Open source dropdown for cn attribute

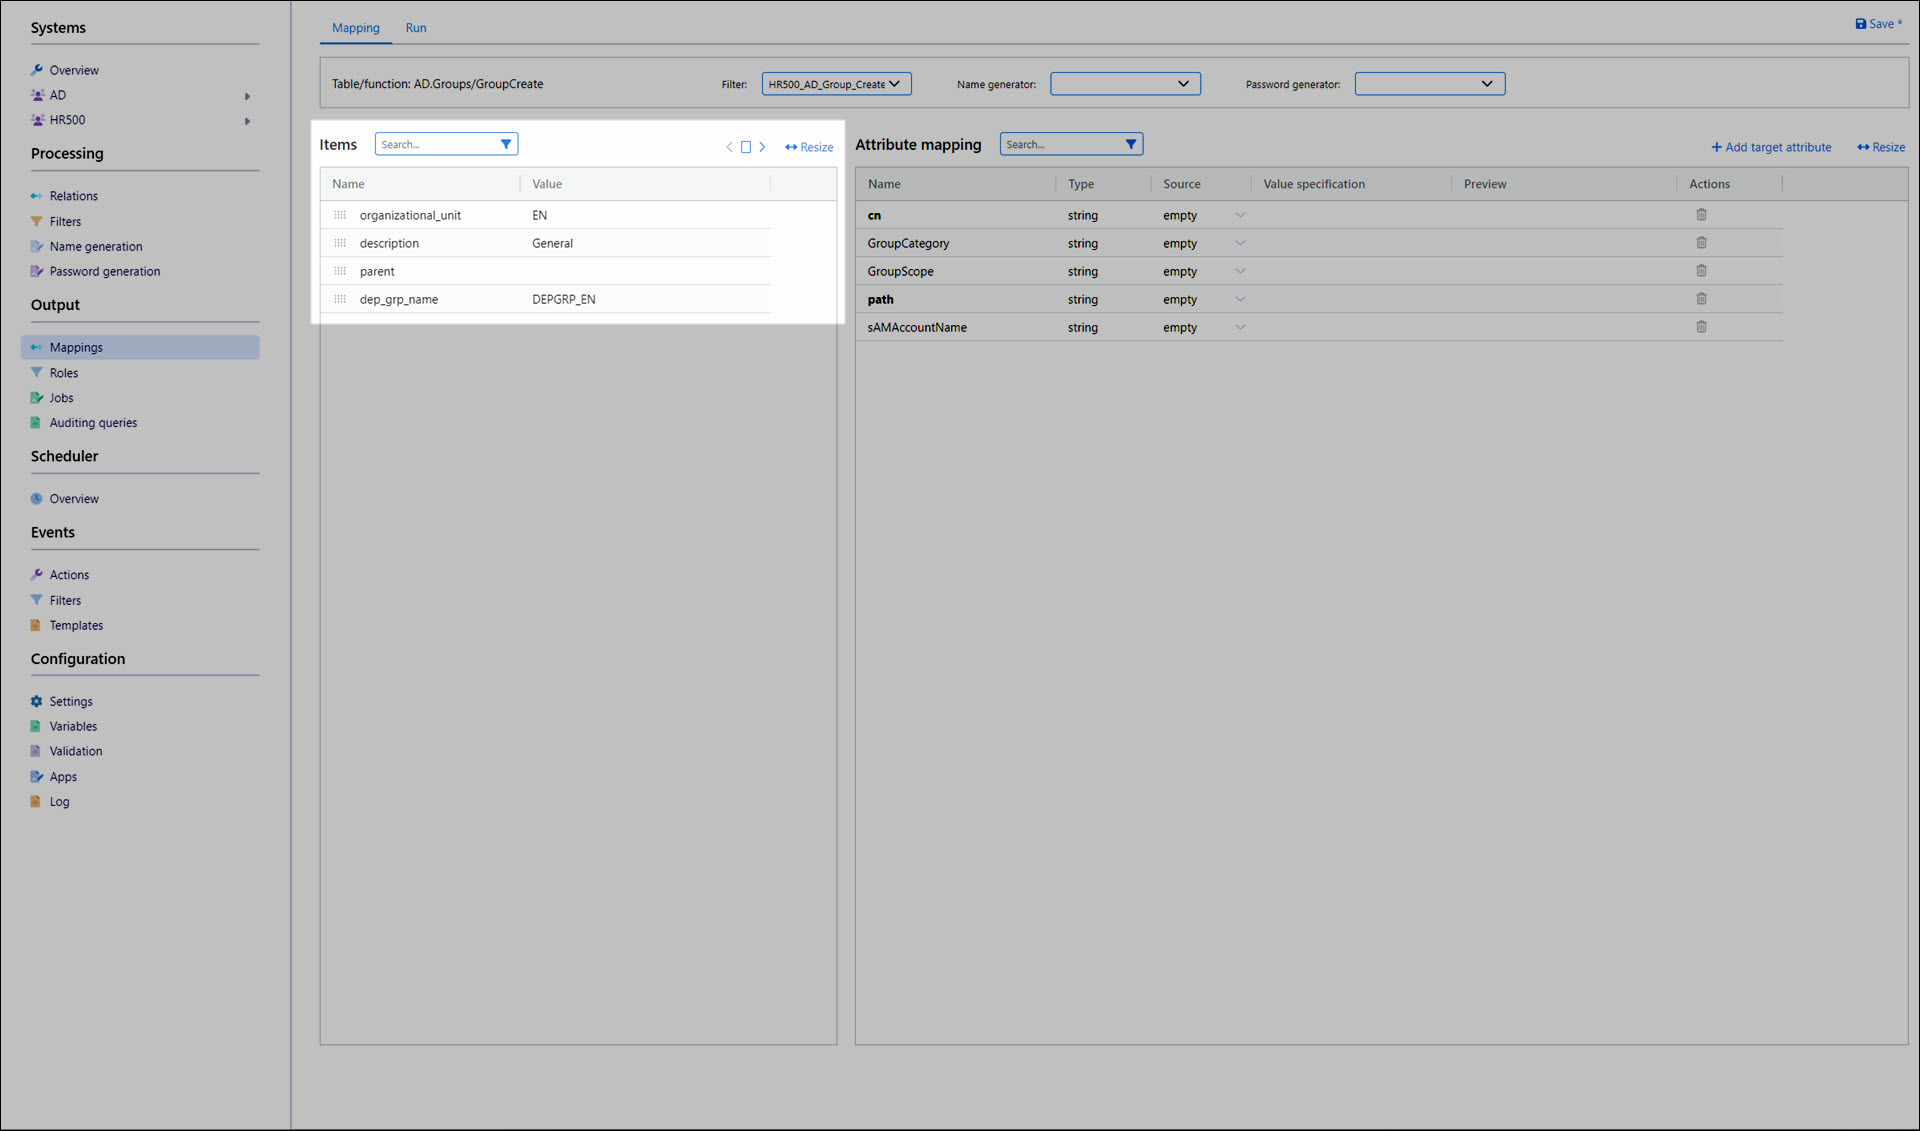coord(1240,215)
